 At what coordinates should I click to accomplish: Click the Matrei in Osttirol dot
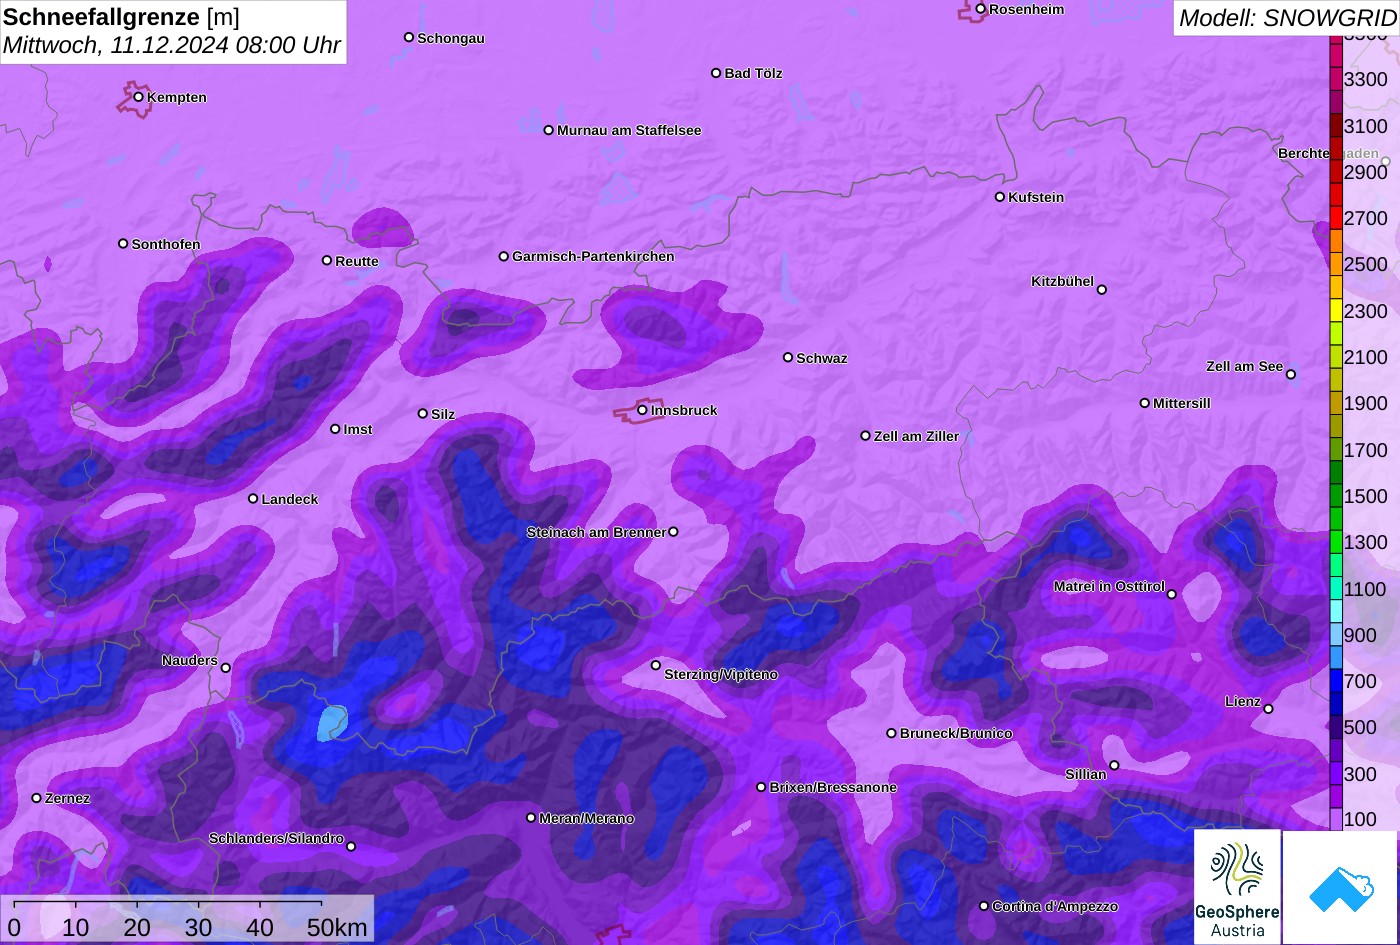click(x=1172, y=594)
